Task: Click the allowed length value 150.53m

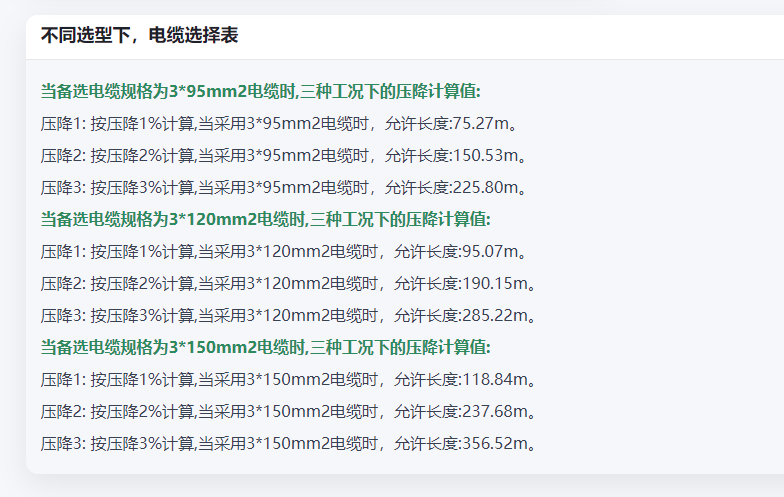Action: pos(490,156)
